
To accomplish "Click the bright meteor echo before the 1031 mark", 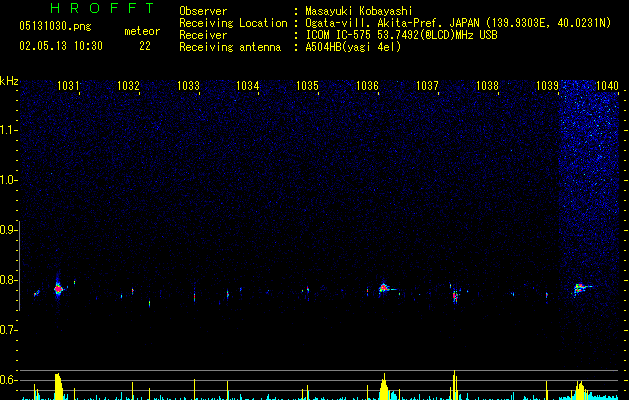I will tap(58, 288).
